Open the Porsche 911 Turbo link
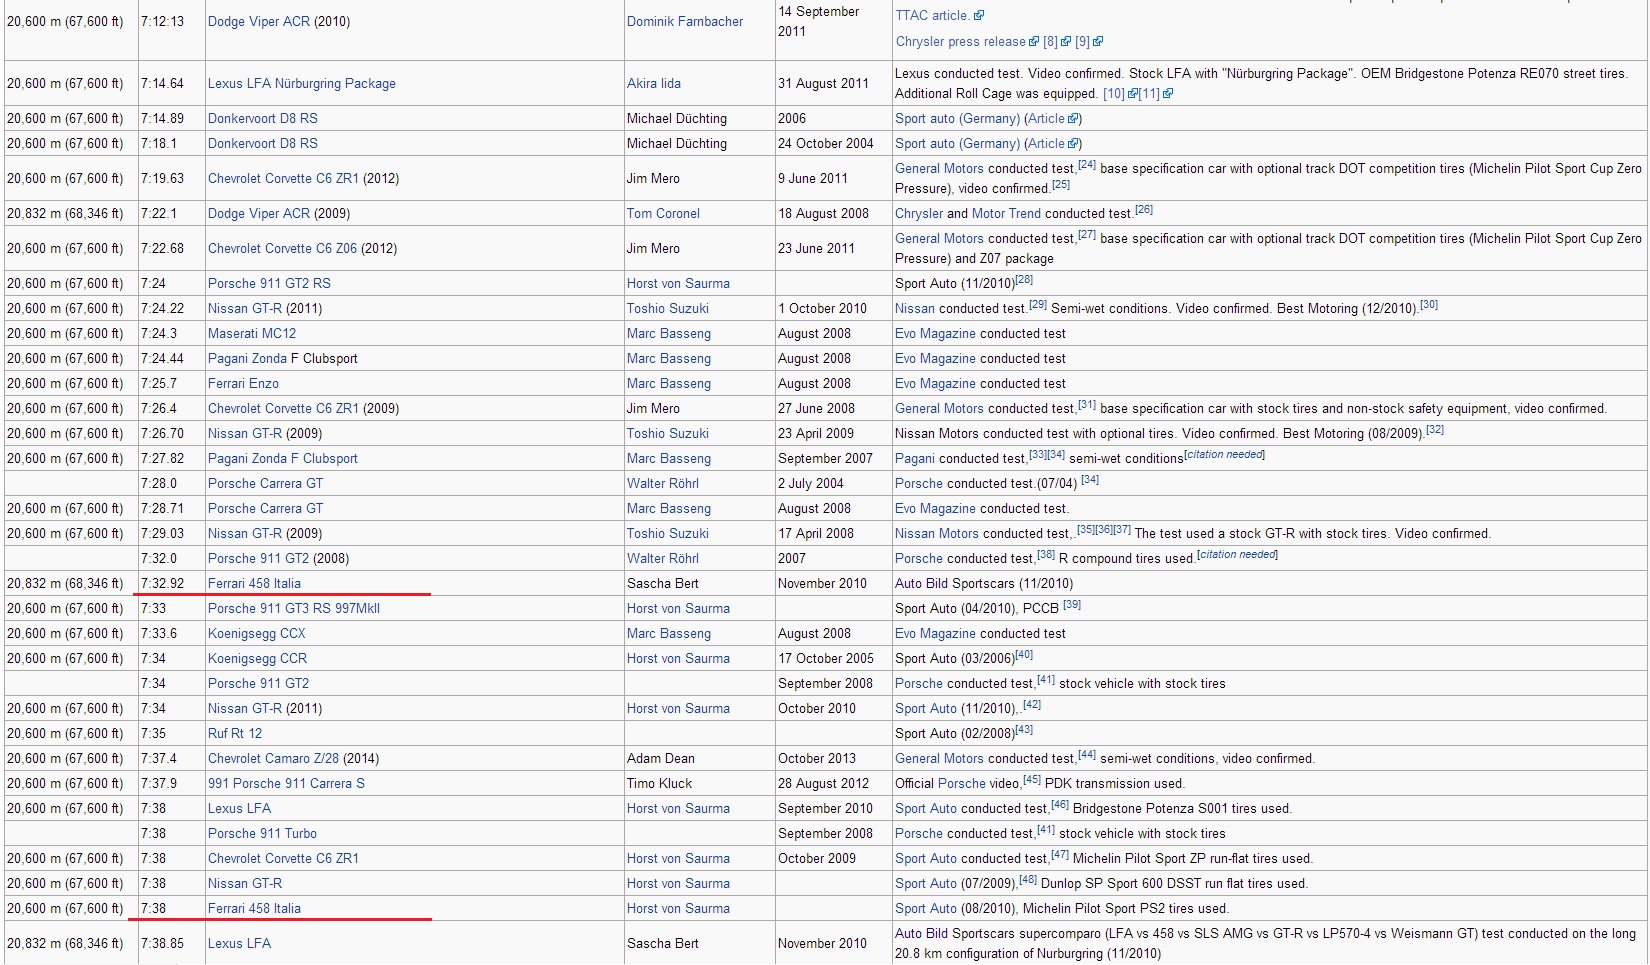 tap(262, 833)
